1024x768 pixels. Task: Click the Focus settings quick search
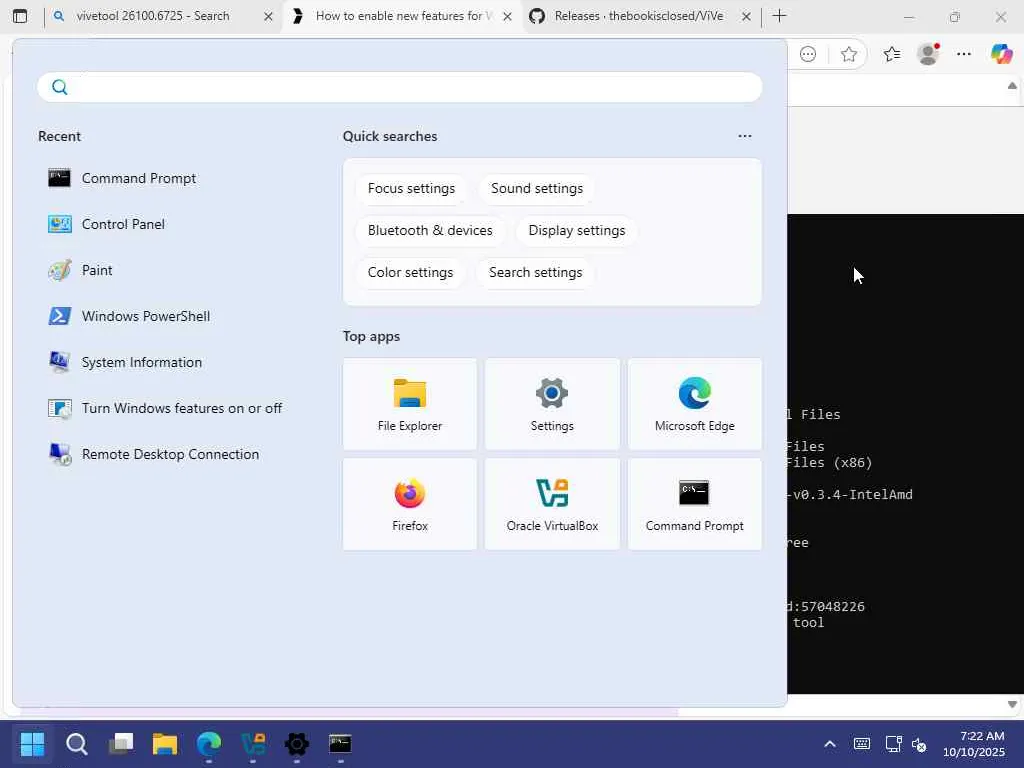[x=411, y=188]
